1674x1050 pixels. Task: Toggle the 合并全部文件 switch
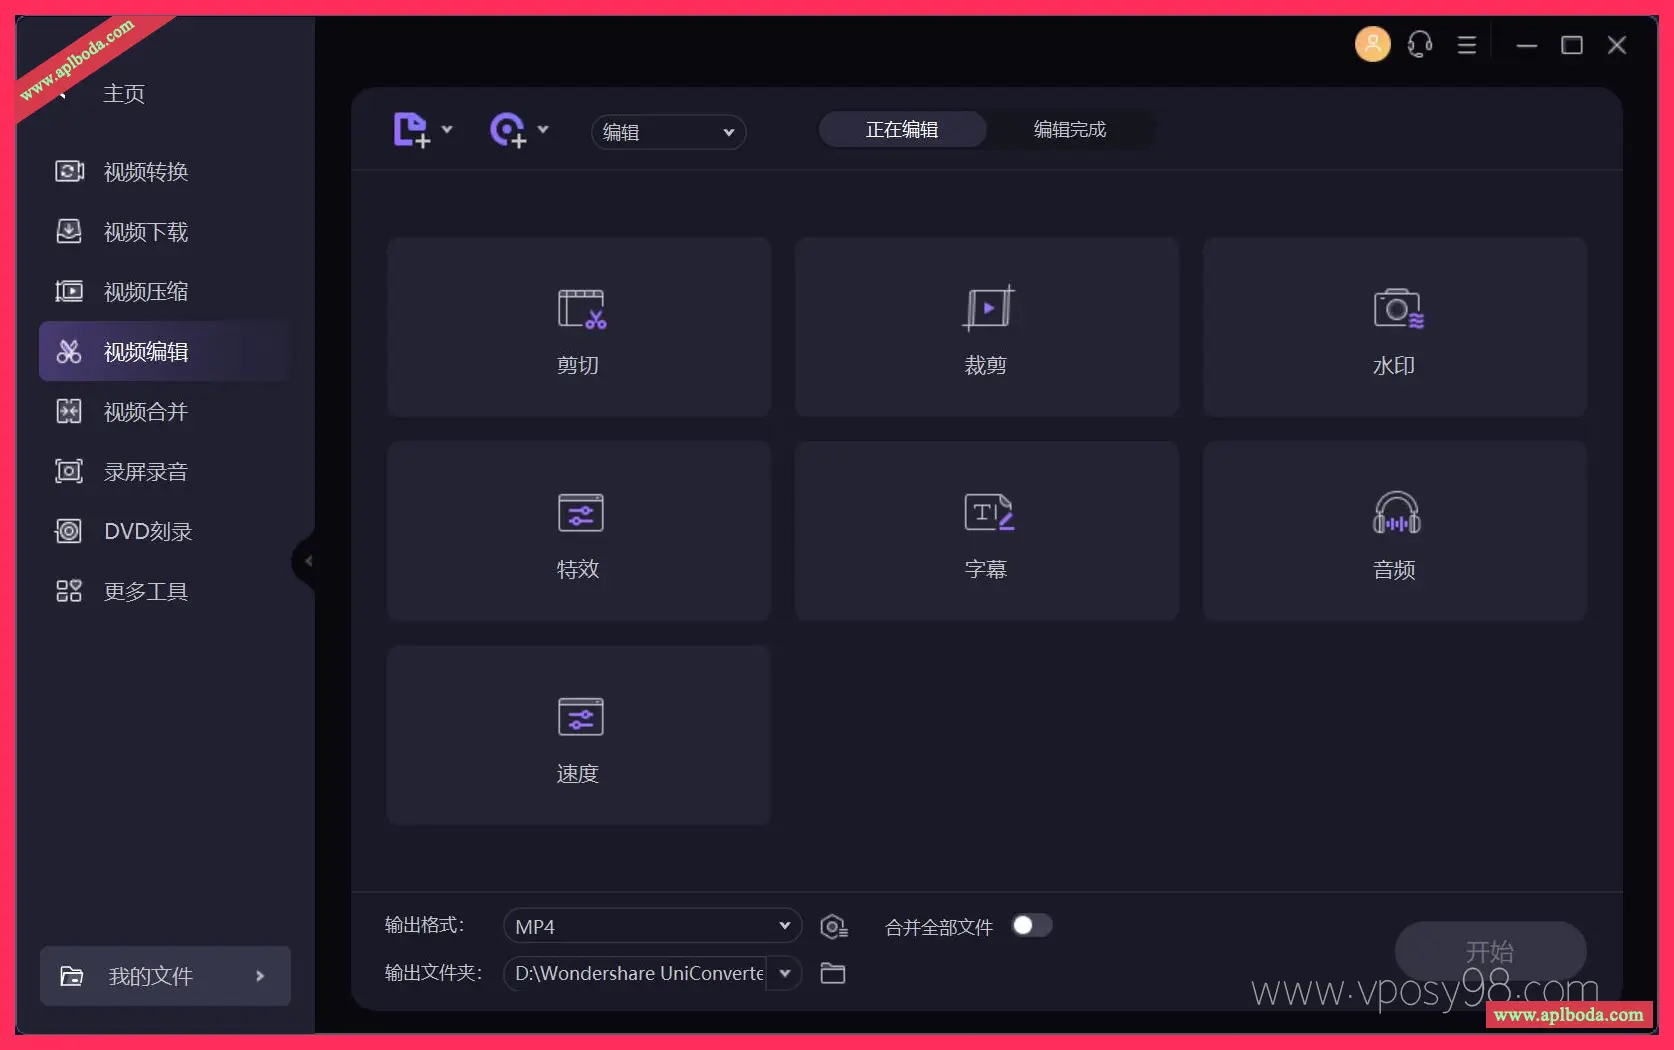point(1031,926)
